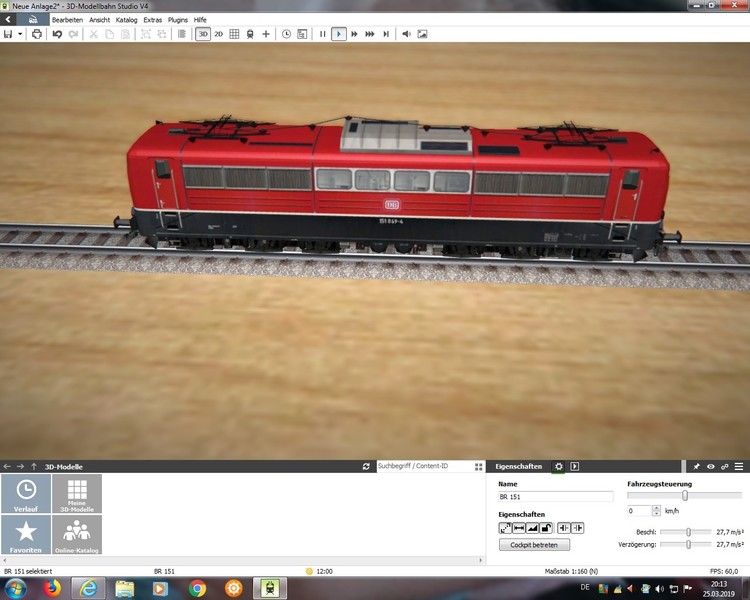Pause the simulation

point(322,34)
